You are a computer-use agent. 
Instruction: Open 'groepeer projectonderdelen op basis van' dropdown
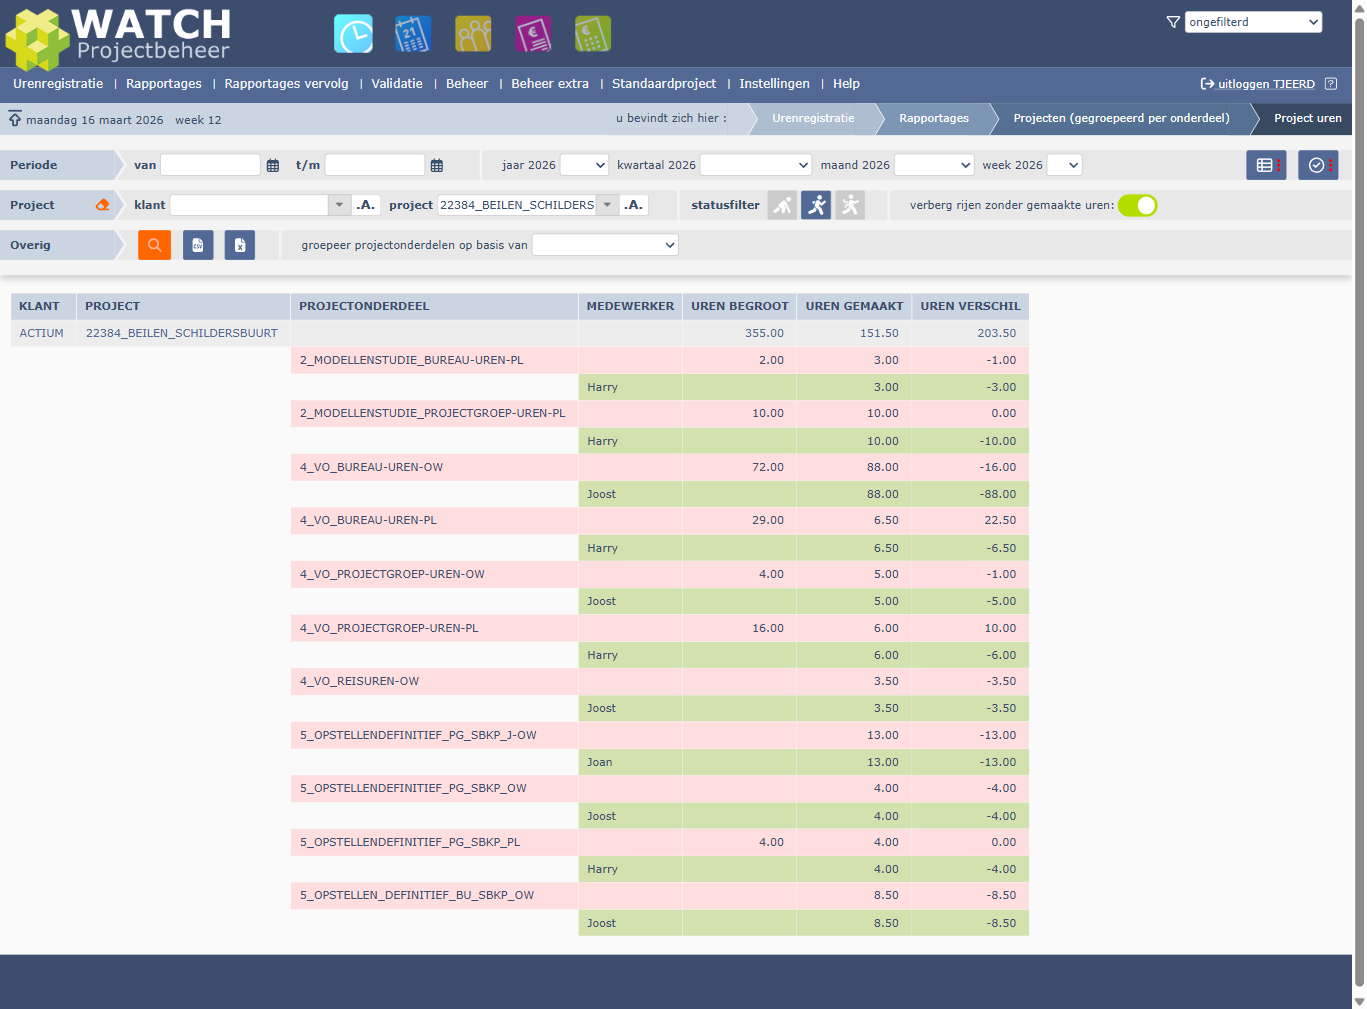(x=605, y=245)
